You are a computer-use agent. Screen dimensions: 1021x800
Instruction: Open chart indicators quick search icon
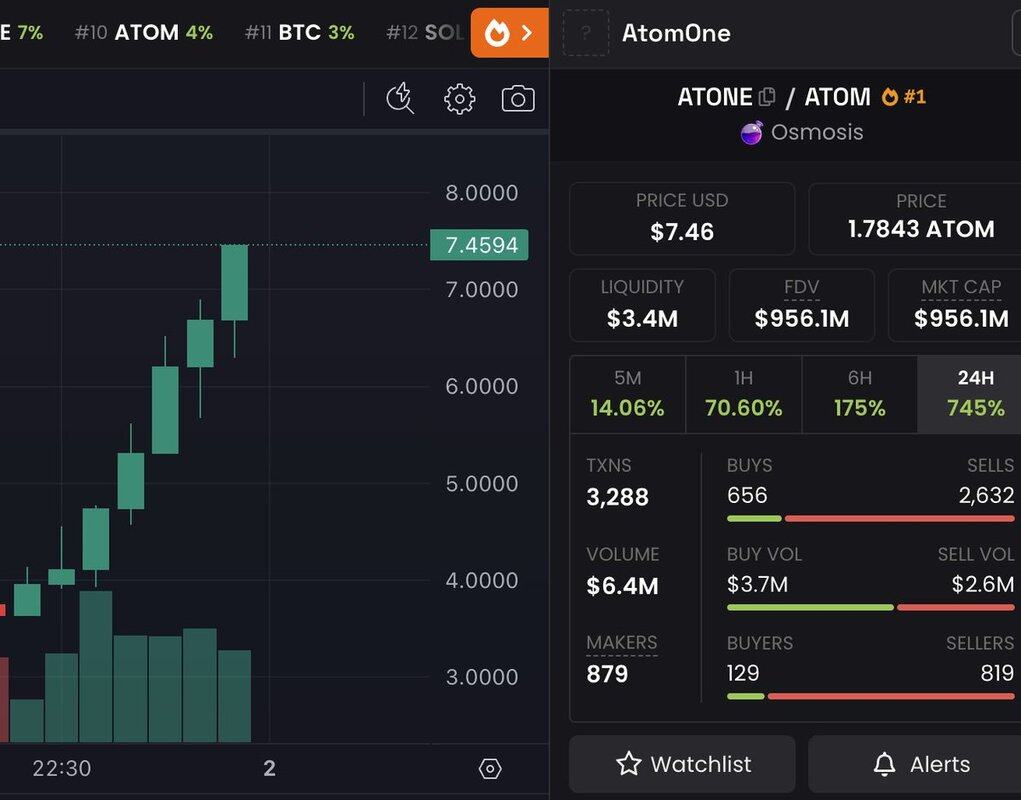coord(400,98)
